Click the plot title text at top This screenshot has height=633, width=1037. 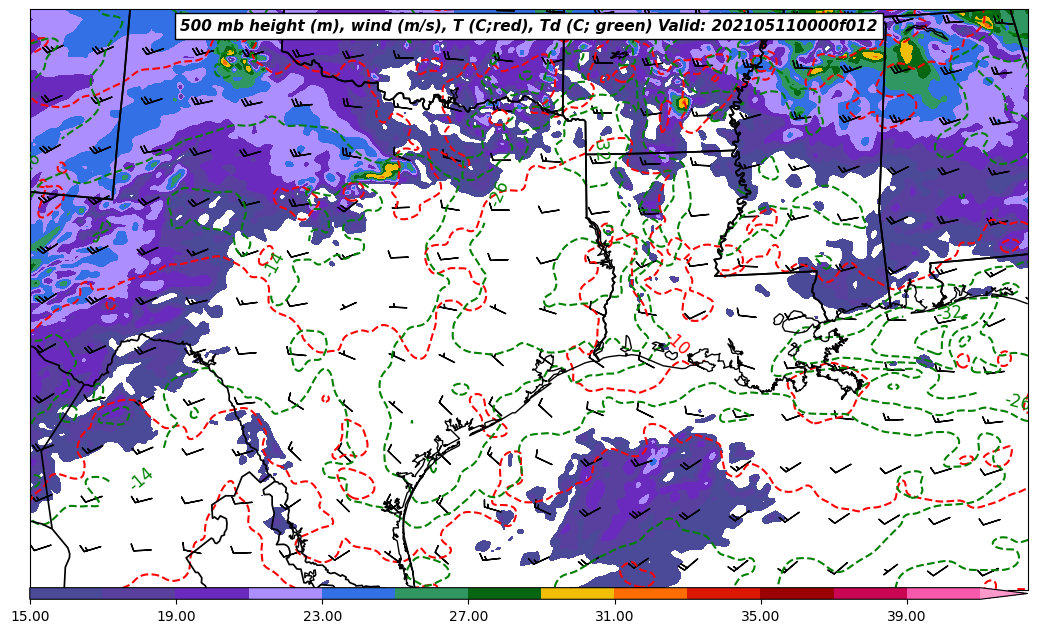[528, 26]
